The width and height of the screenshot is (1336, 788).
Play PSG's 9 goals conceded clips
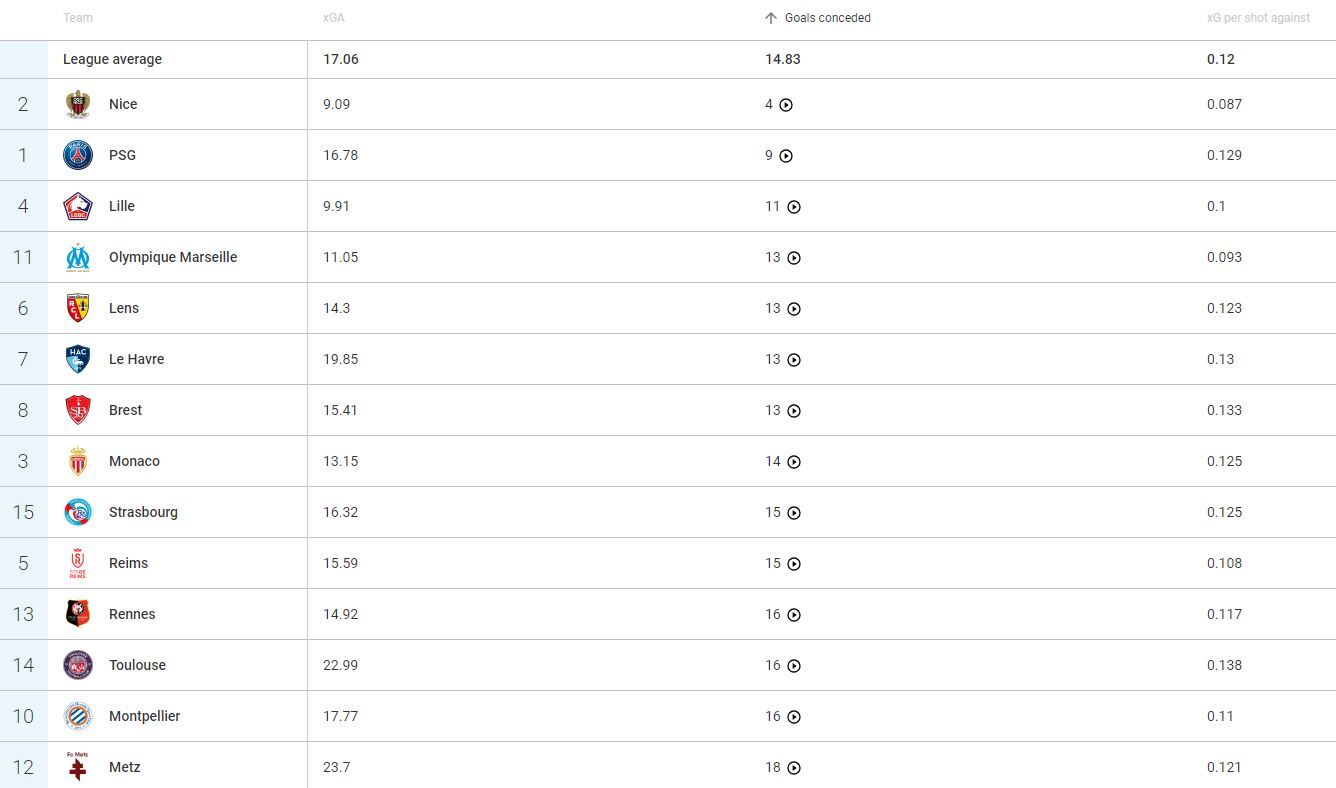click(786, 156)
